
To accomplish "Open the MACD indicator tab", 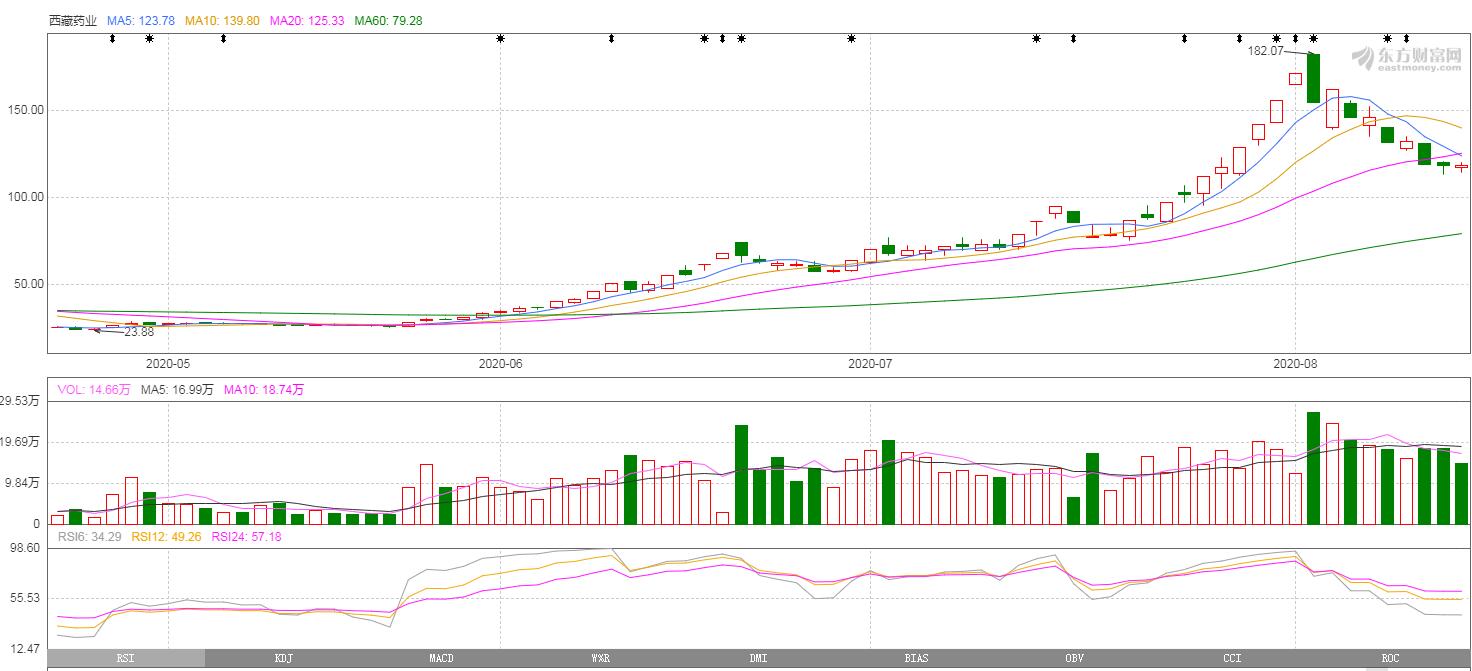I will (x=441, y=658).
